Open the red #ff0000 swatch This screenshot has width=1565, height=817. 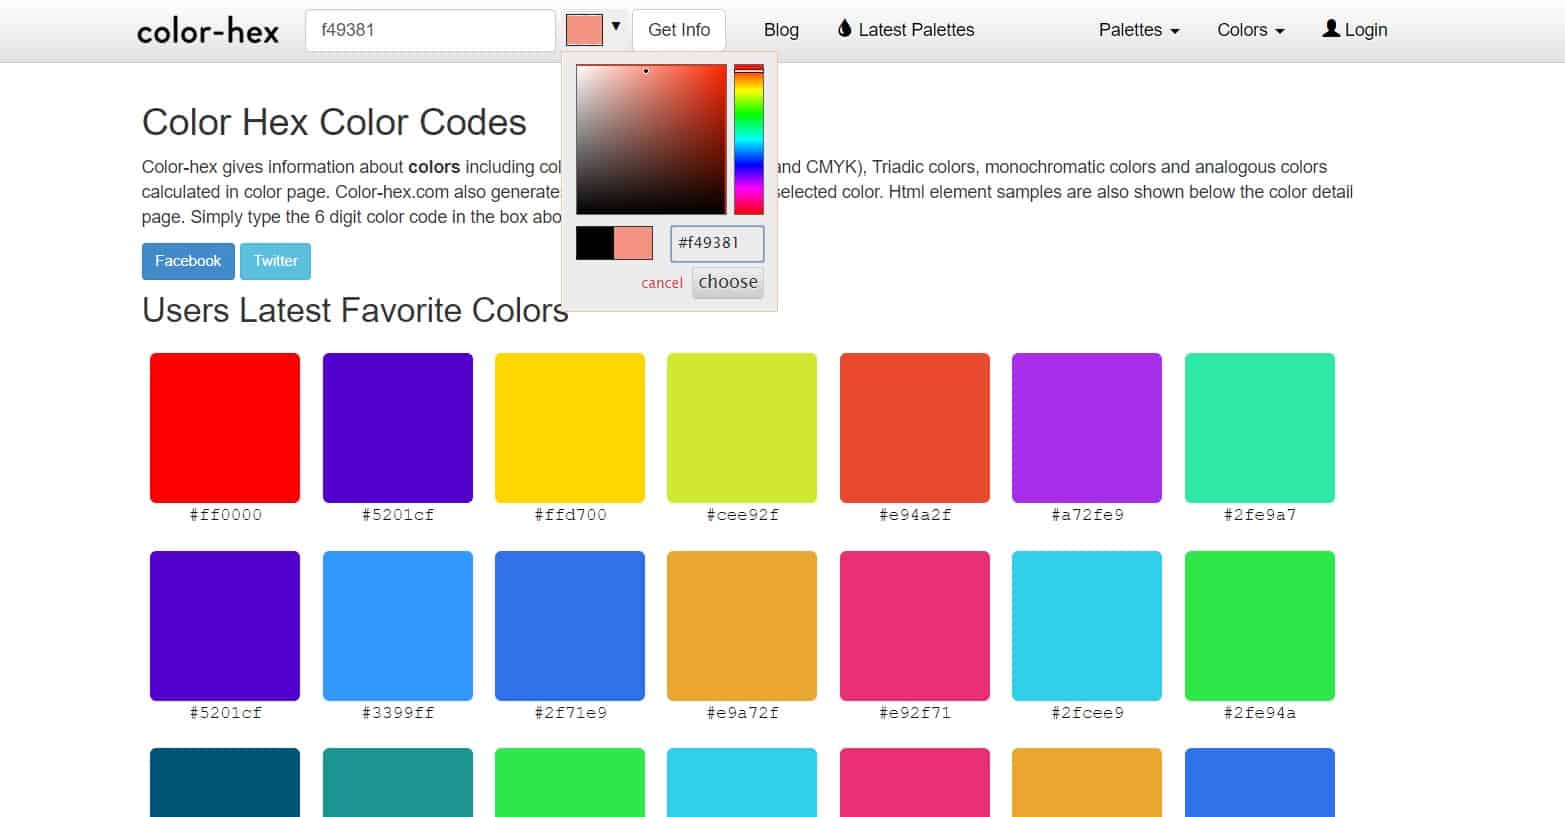[x=225, y=428]
